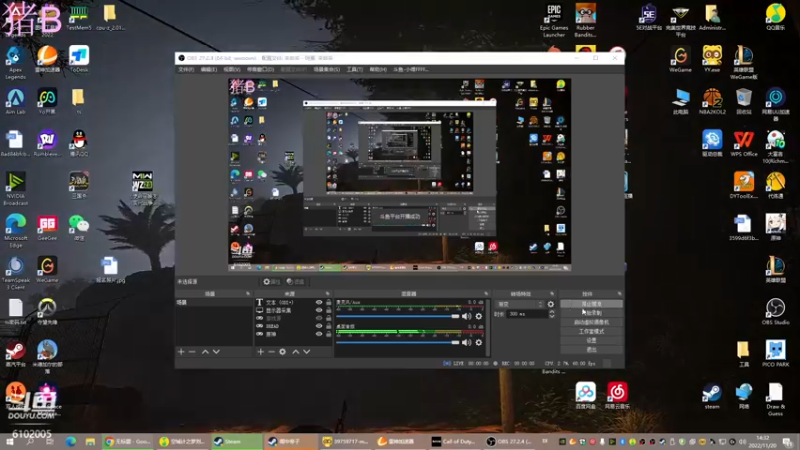Click the 开始录制 start recording button

(x=591, y=313)
